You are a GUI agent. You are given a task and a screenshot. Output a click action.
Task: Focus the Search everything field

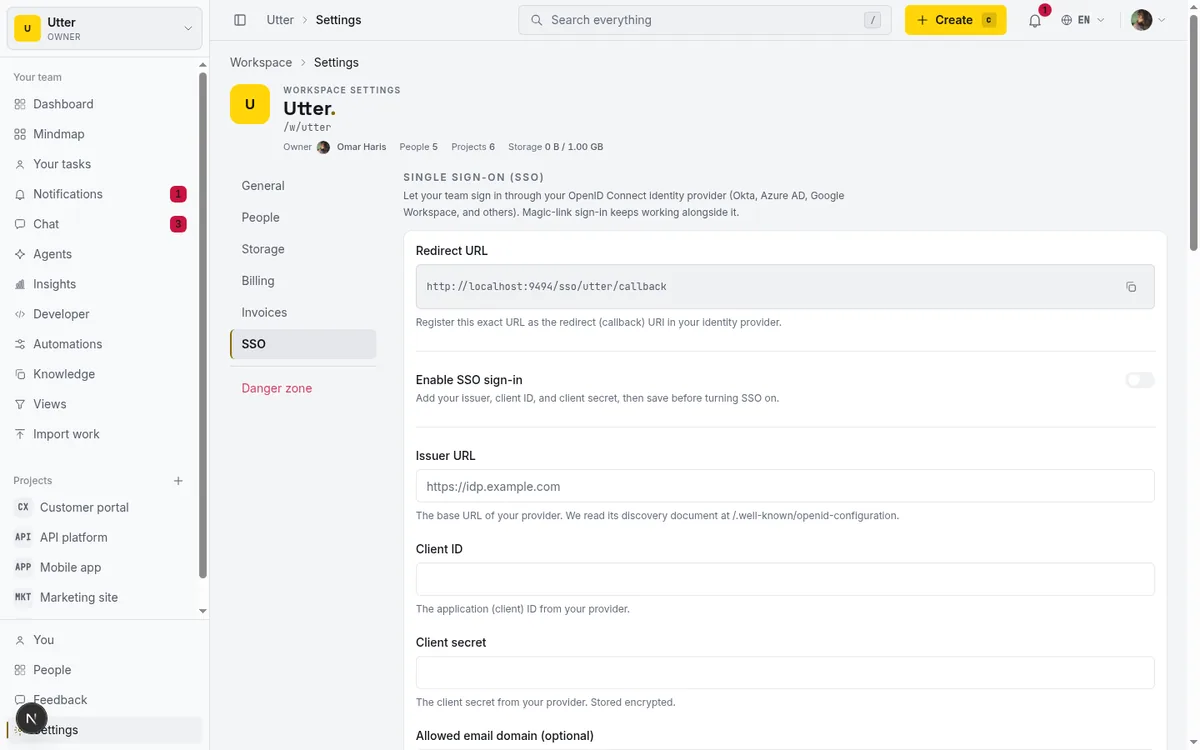tap(705, 20)
